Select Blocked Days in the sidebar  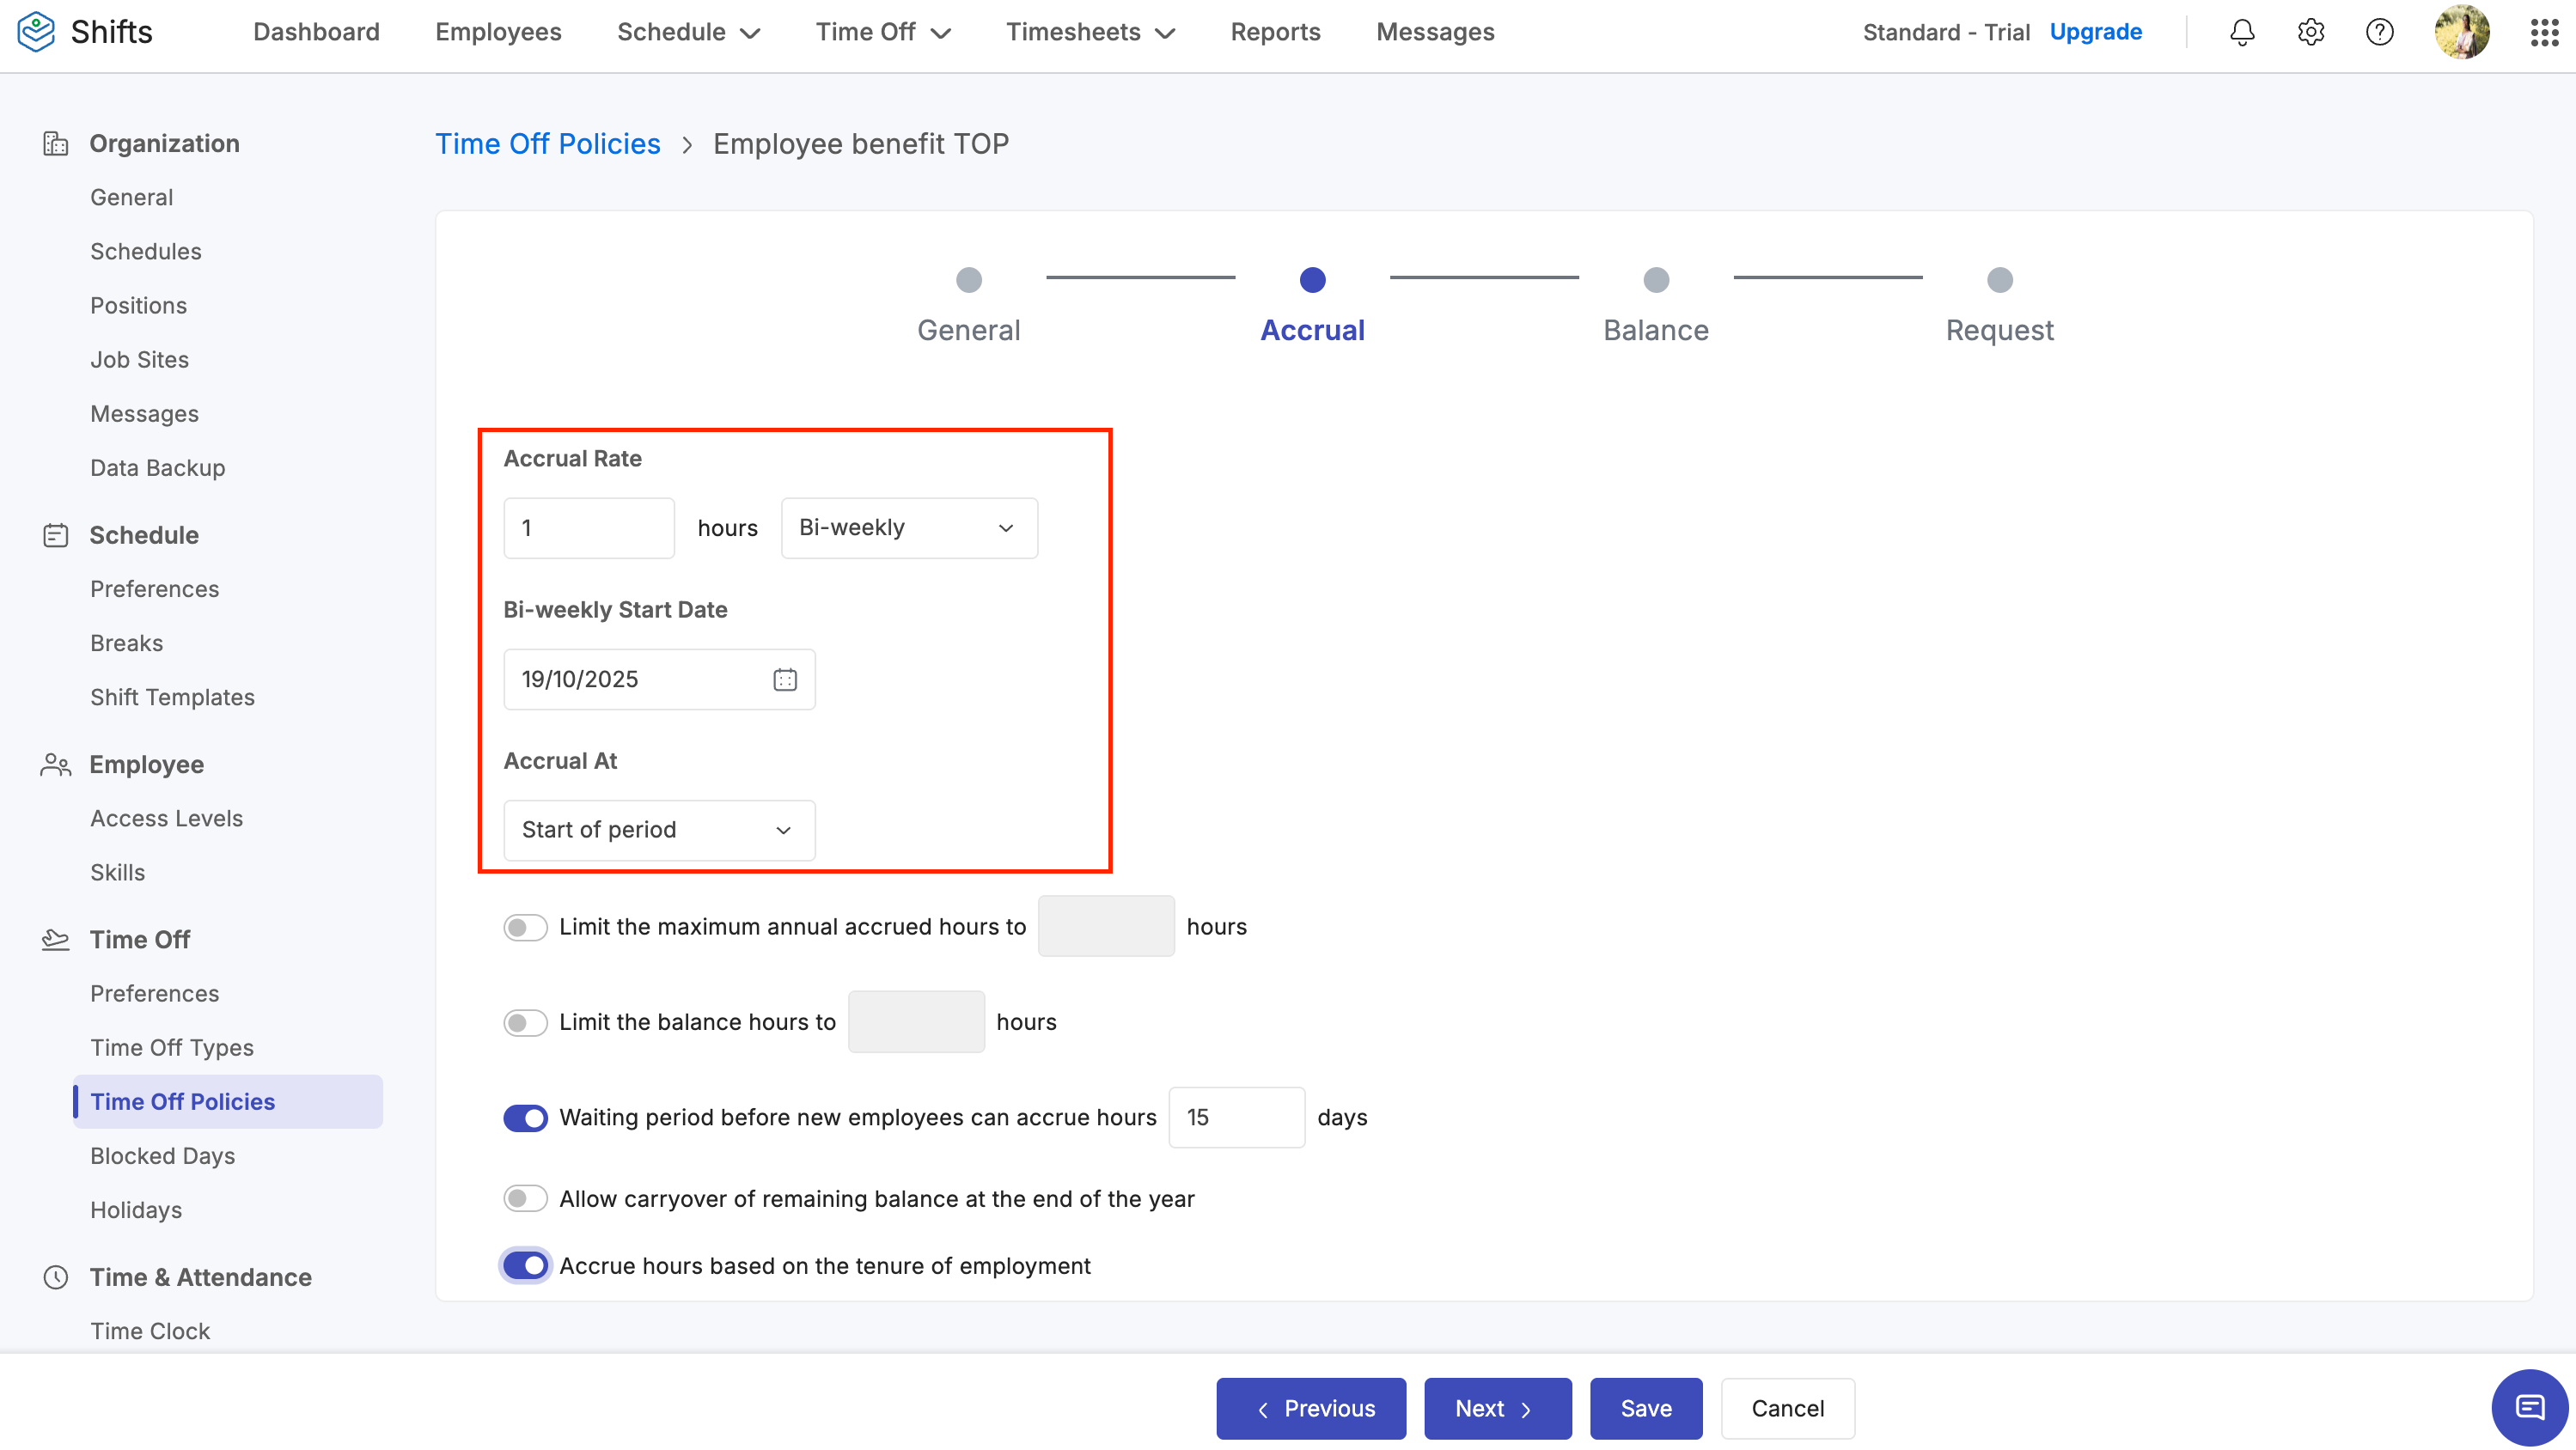tap(163, 1155)
